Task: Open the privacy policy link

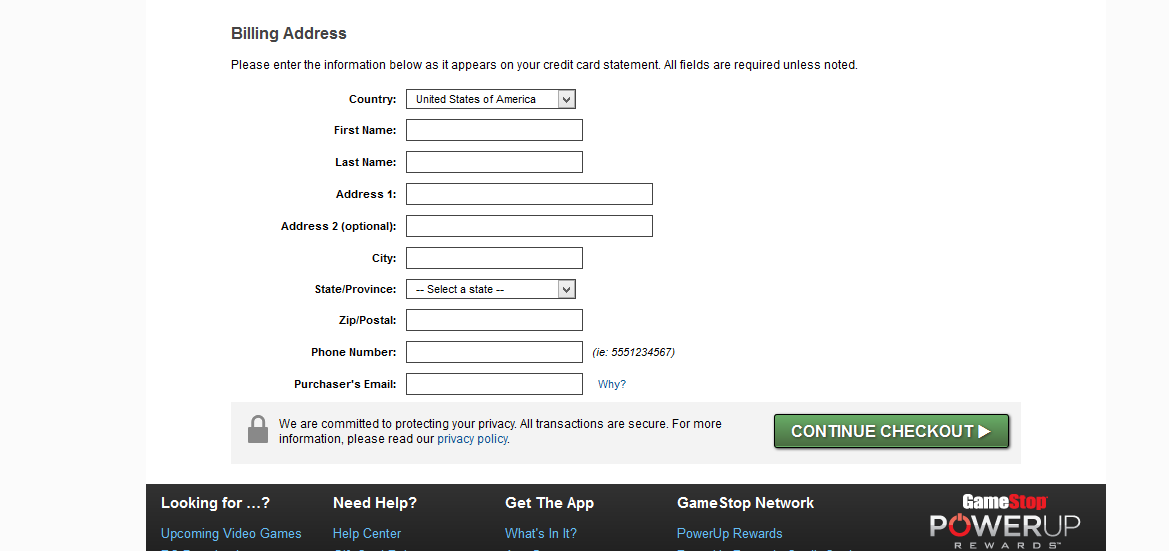Action: pyautogui.click(x=472, y=439)
